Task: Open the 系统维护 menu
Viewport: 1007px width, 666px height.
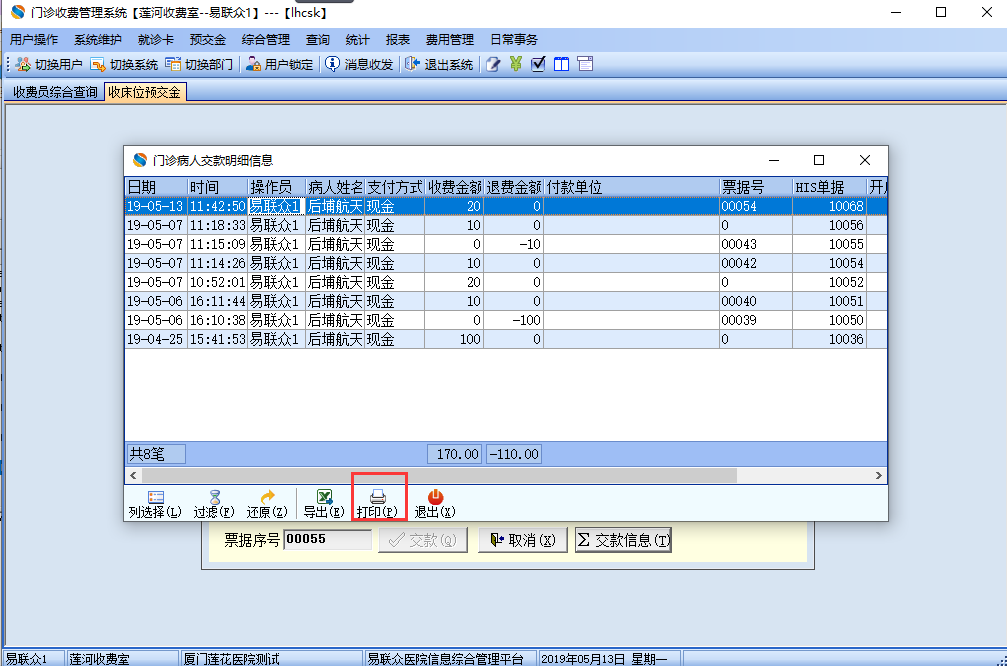Action: pos(98,40)
